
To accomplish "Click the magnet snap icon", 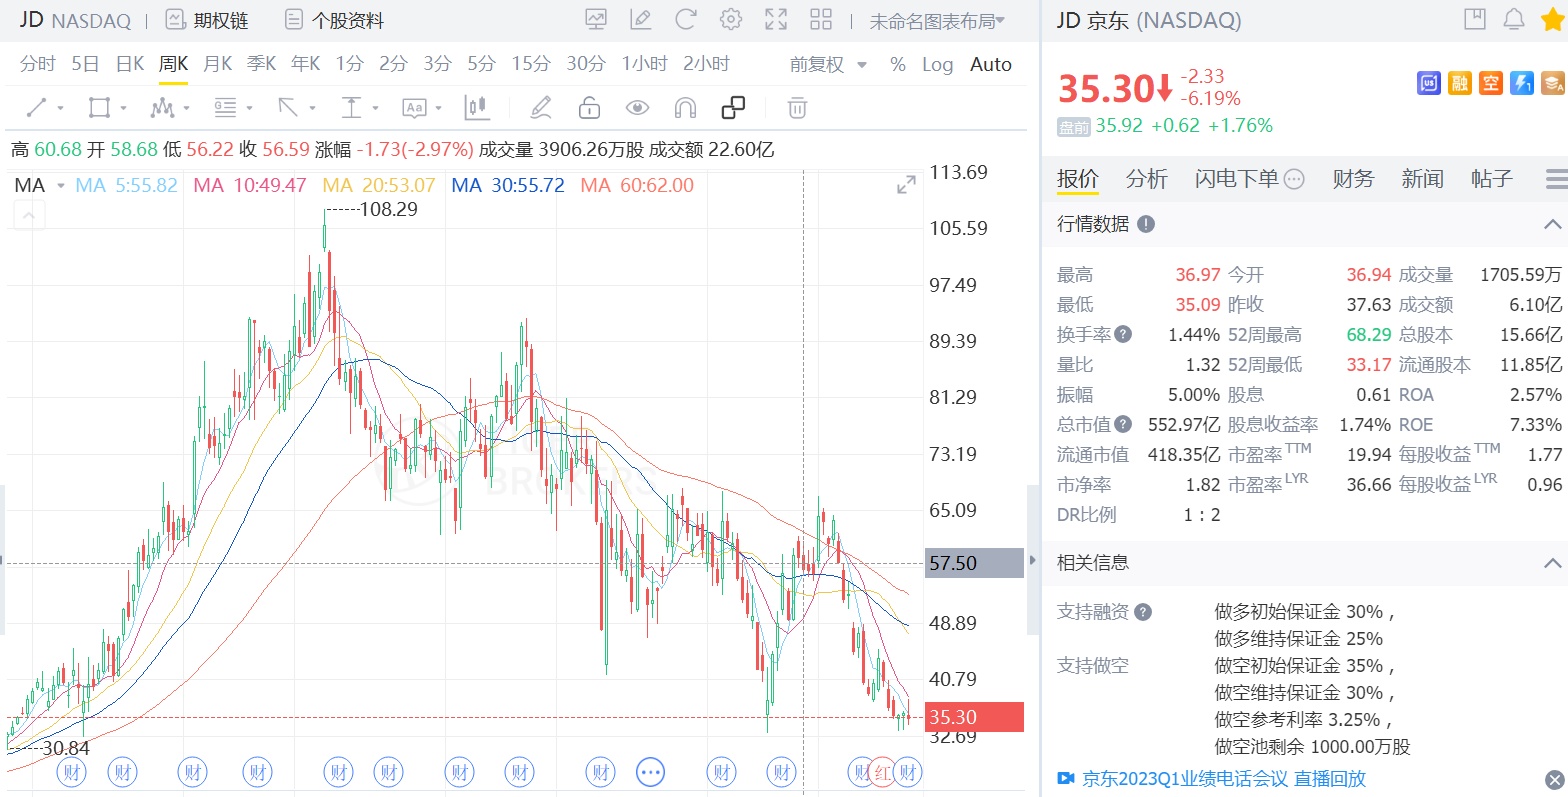I will coord(685,107).
